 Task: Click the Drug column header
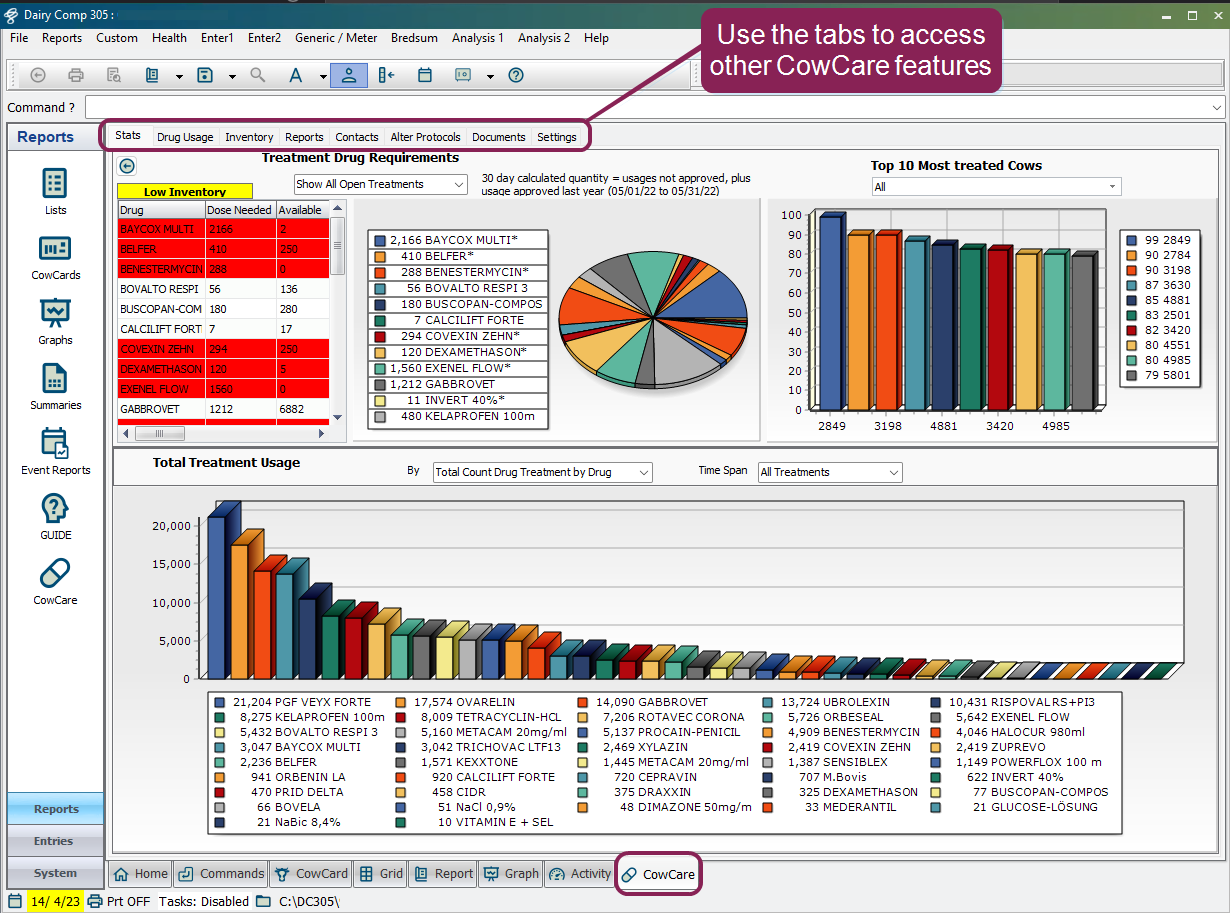tap(161, 210)
